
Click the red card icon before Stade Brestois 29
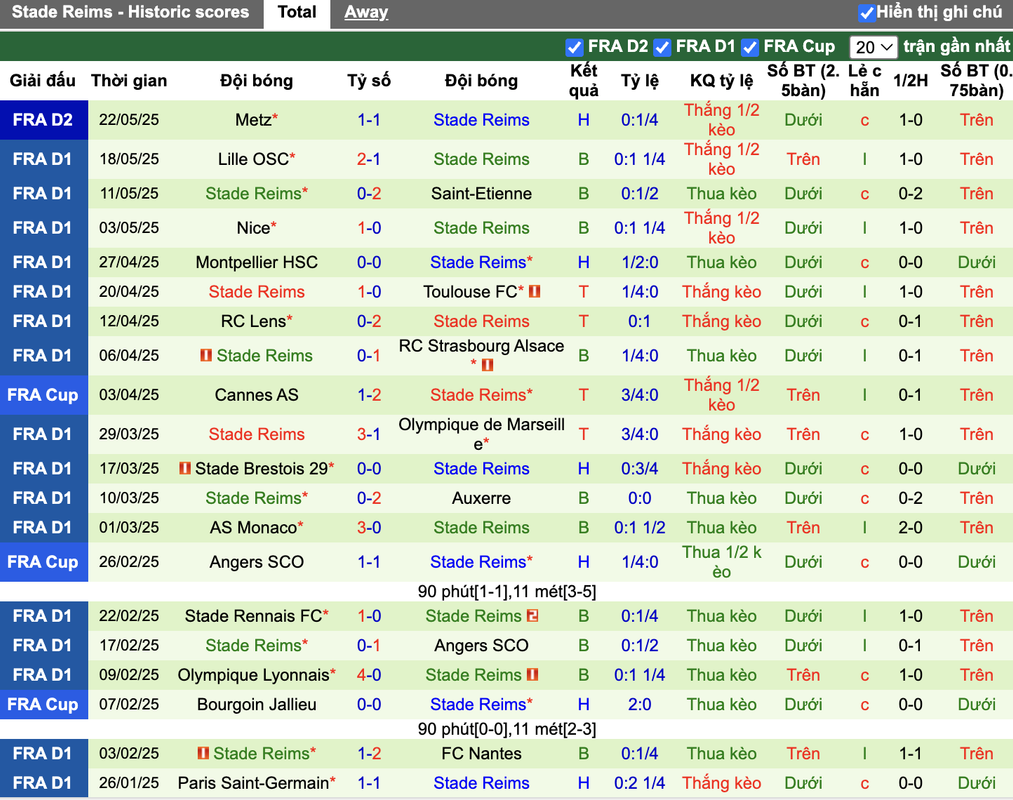click(185, 468)
